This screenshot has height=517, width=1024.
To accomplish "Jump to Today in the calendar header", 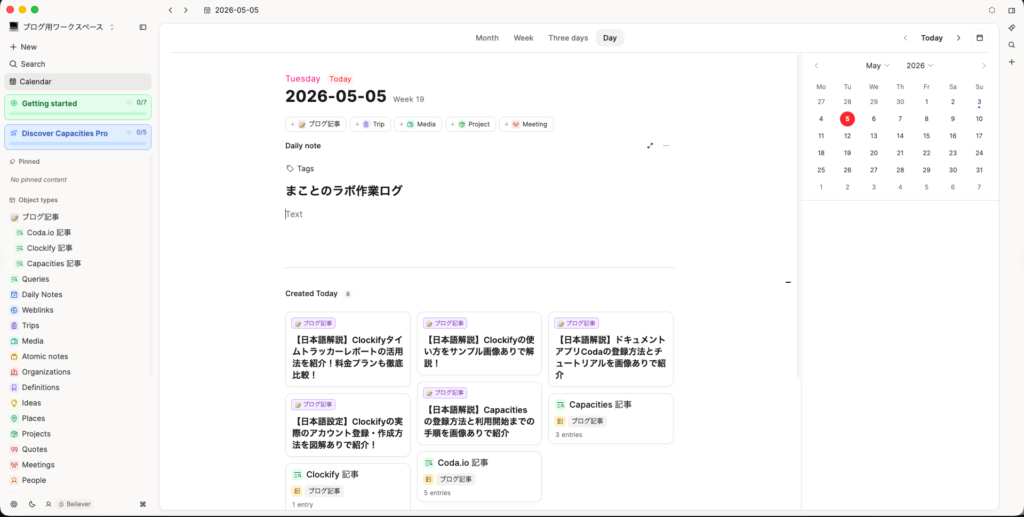I will pyautogui.click(x=932, y=38).
